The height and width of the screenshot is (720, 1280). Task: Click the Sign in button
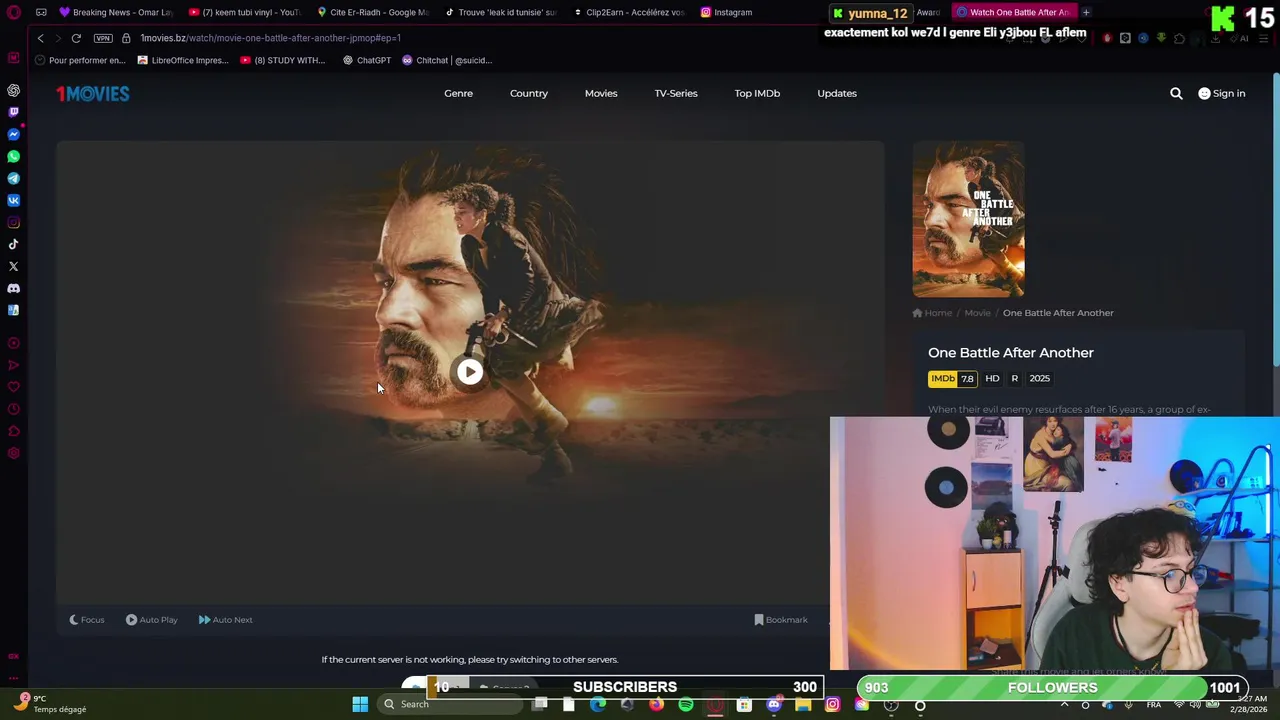tap(1222, 93)
